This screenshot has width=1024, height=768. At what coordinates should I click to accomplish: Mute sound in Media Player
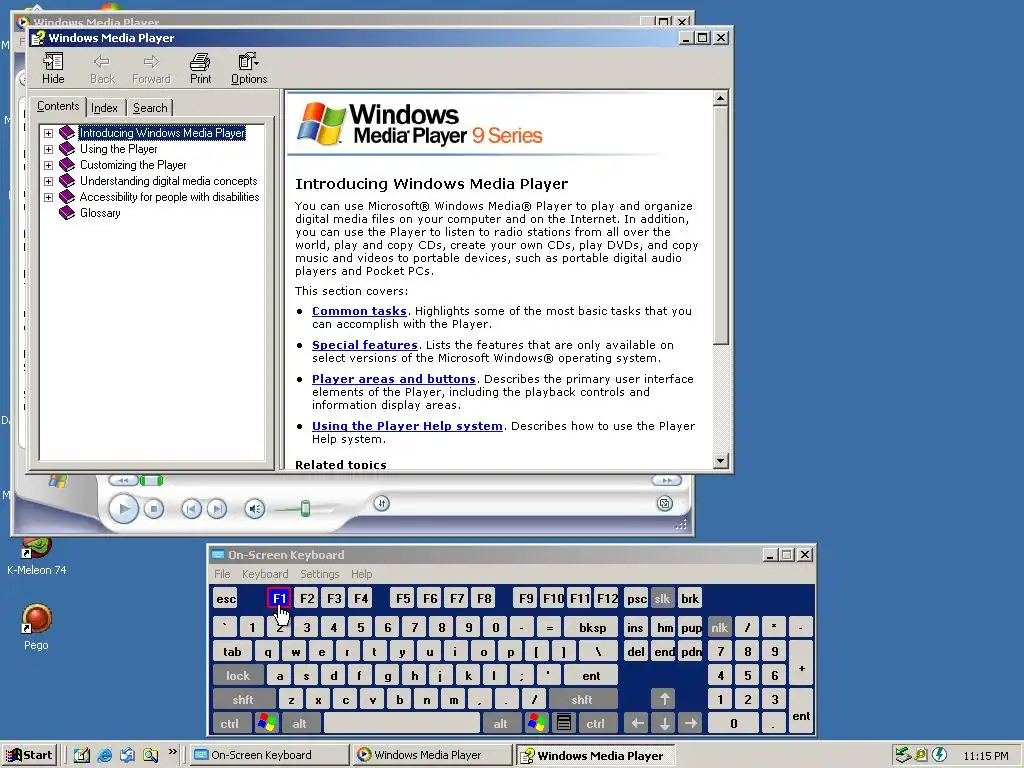click(255, 509)
